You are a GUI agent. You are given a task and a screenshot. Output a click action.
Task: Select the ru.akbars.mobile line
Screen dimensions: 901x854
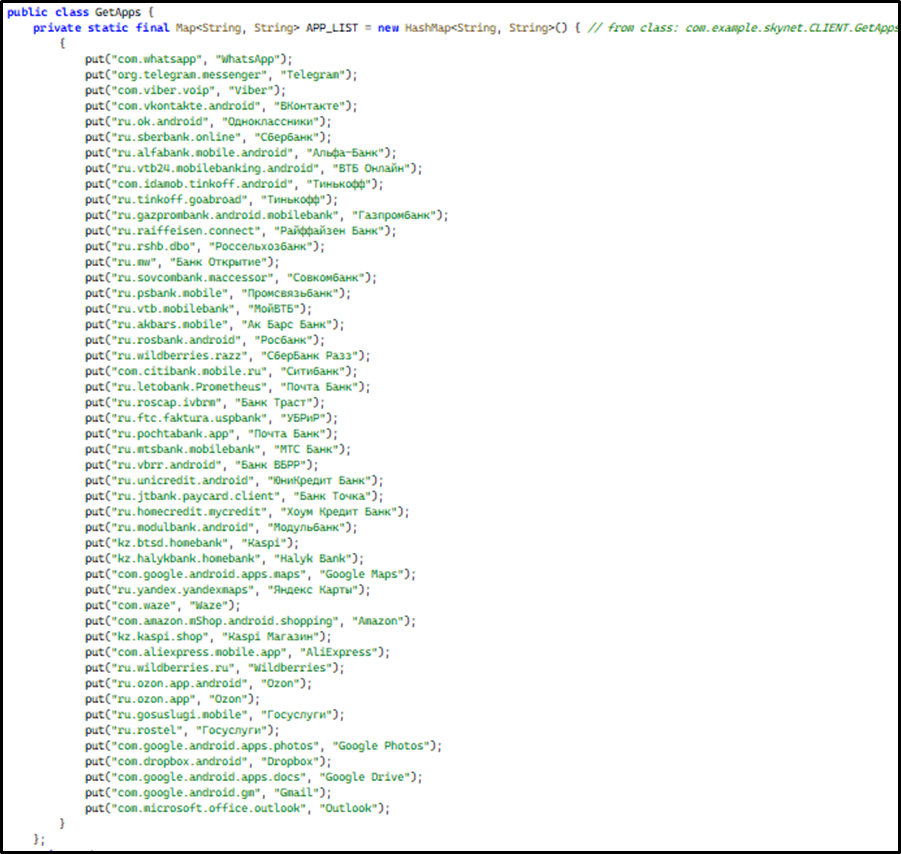pyautogui.click(x=214, y=324)
